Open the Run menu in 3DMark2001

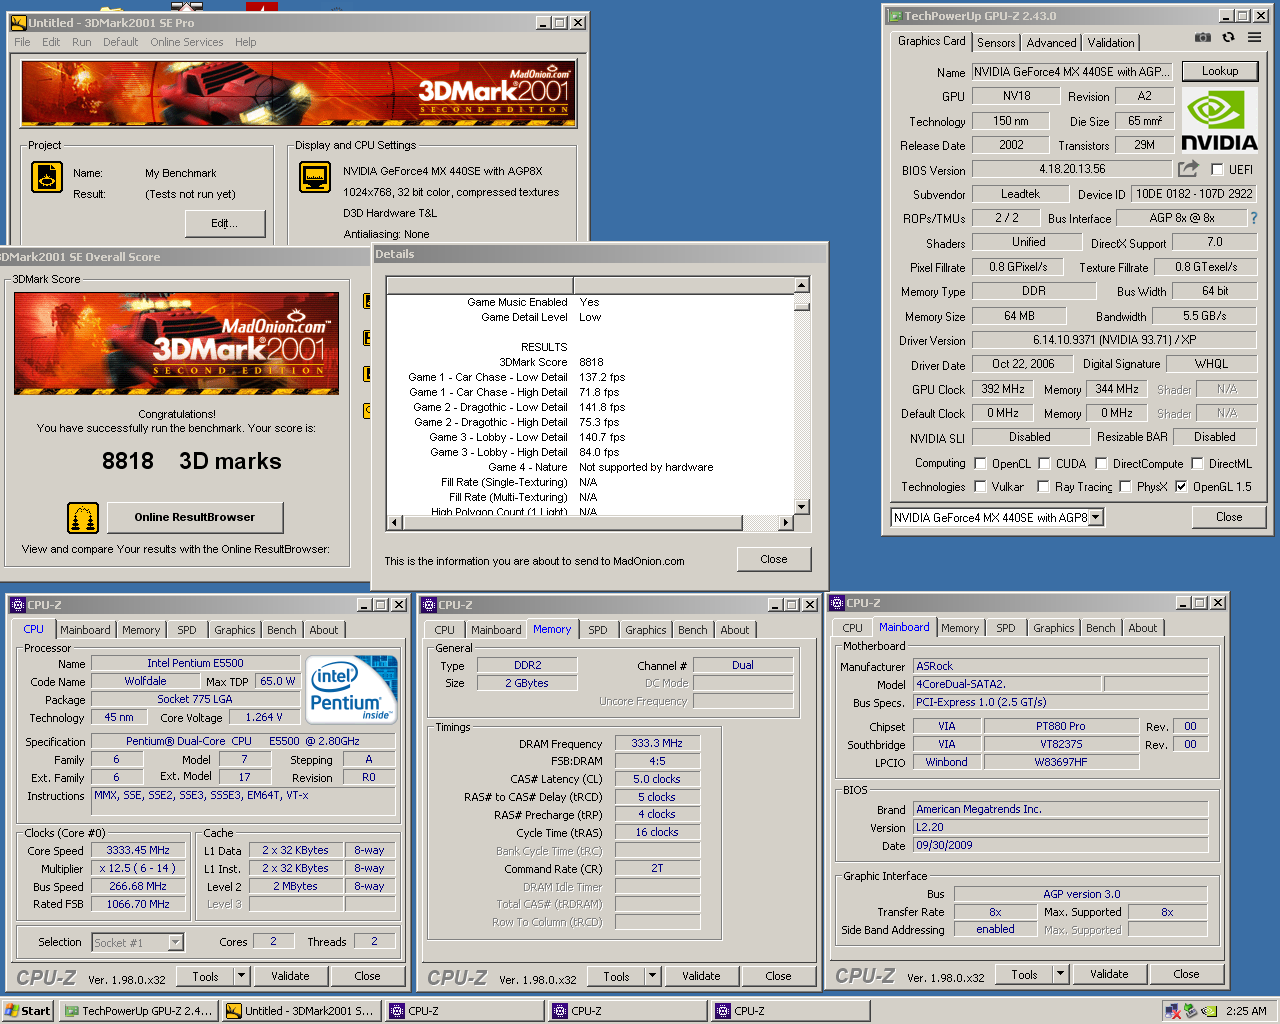[82, 42]
